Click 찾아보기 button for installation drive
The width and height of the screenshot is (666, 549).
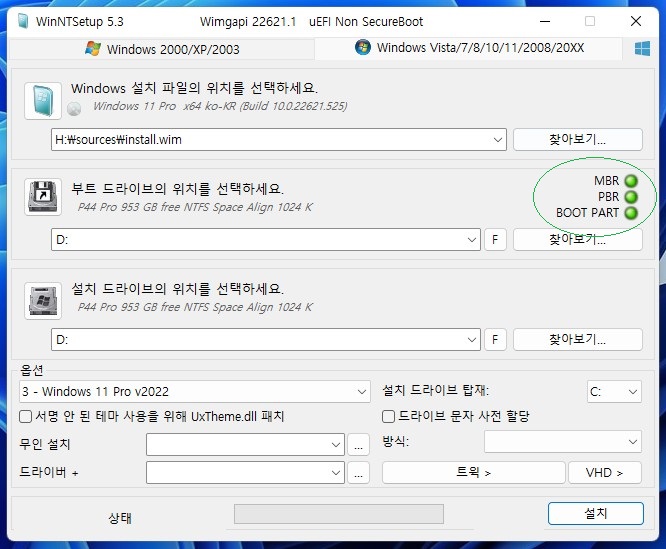click(578, 340)
